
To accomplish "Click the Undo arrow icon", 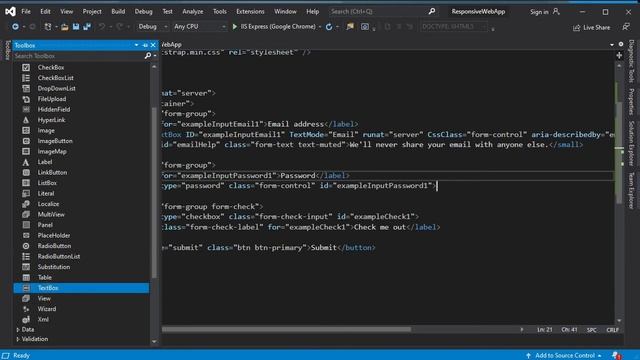I will click(102, 27).
